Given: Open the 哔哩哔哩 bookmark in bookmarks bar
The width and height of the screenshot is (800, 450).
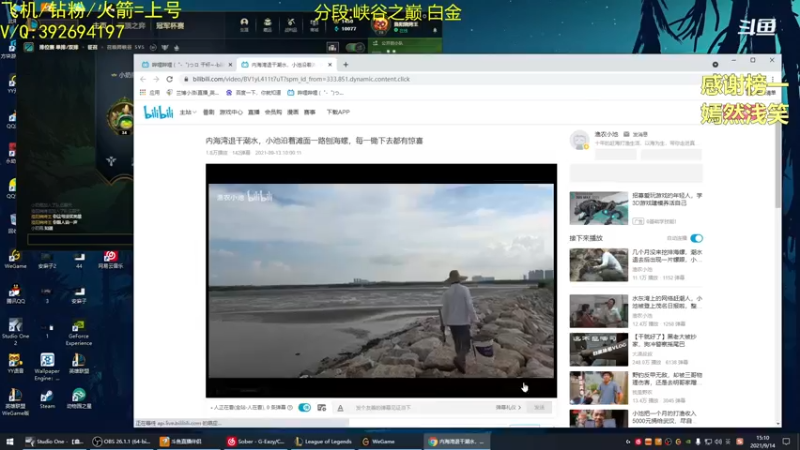Looking at the screenshot, I should click(x=315, y=93).
